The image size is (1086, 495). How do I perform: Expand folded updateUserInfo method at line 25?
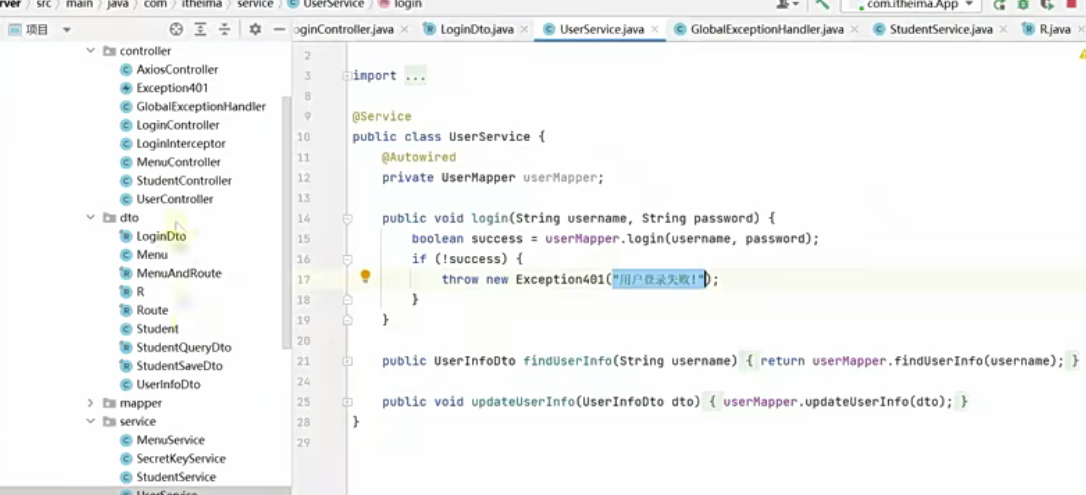pos(348,402)
